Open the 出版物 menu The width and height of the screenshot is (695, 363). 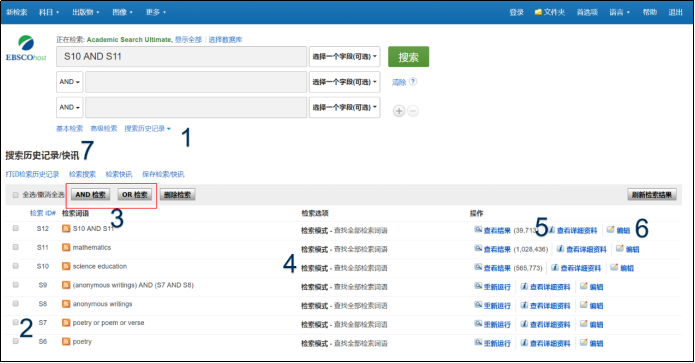(x=86, y=12)
